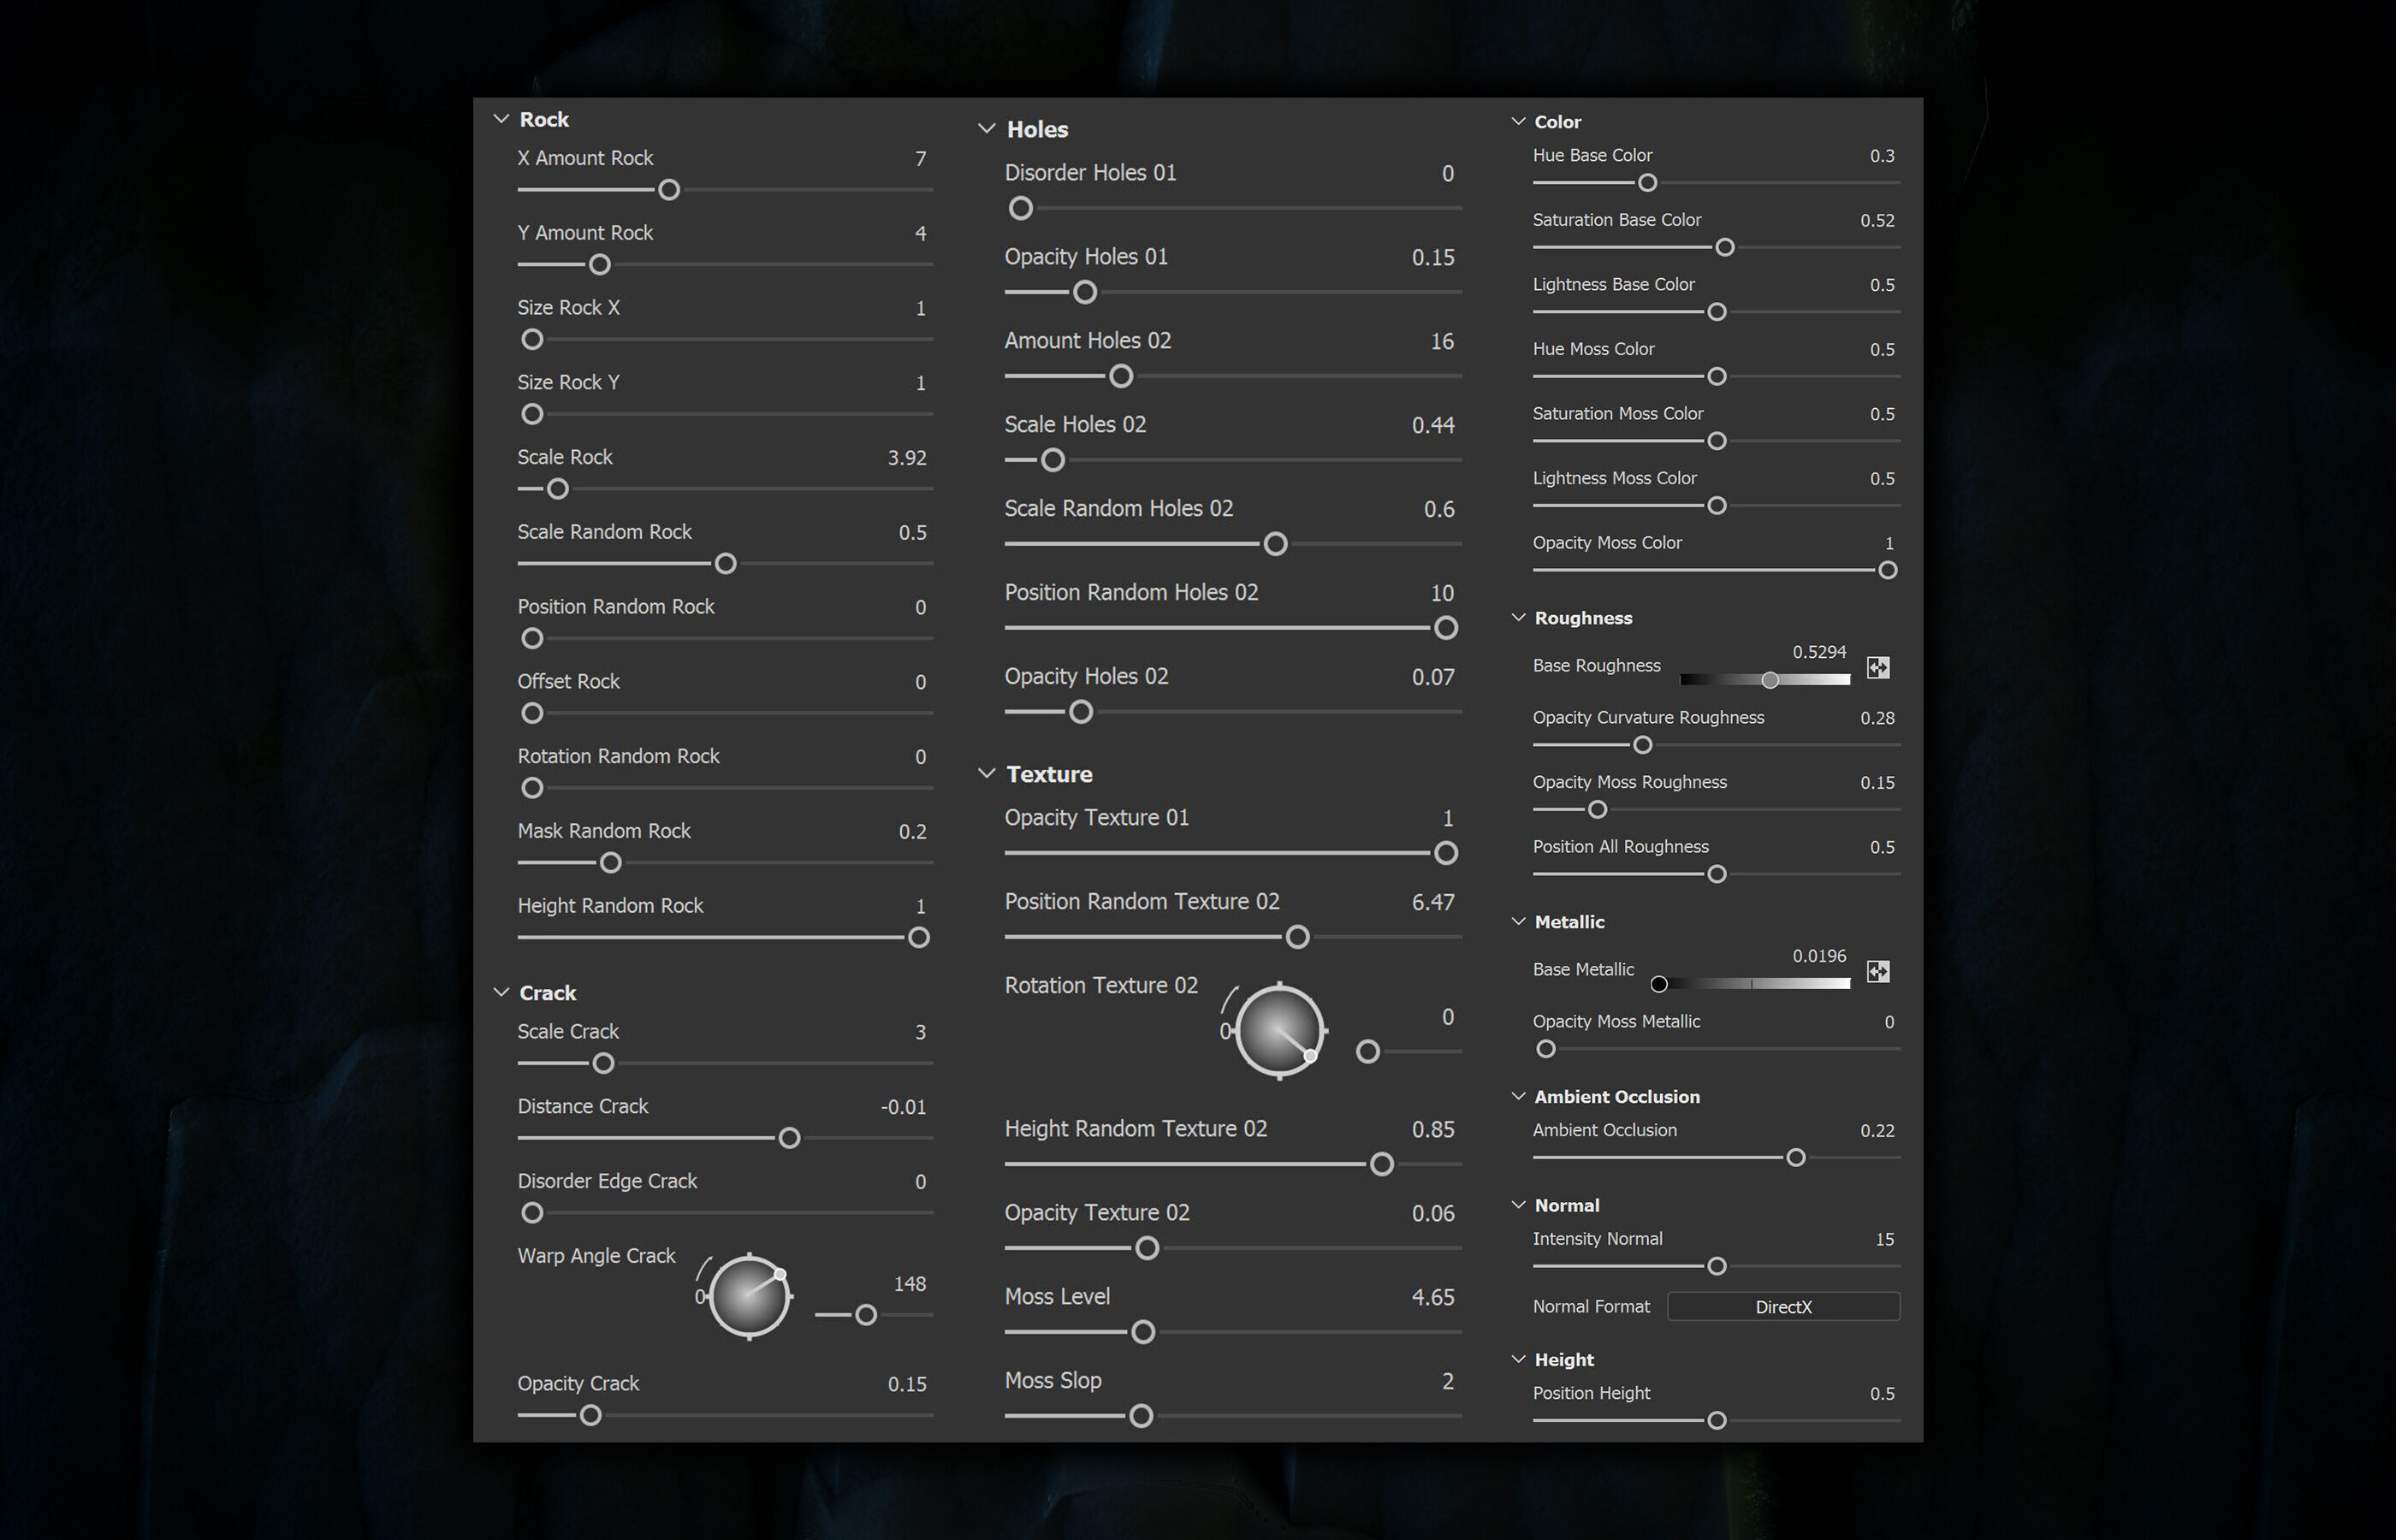This screenshot has height=1540, width=2396.
Task: Click the Base Metallic gradient slider handle
Action: pyautogui.click(x=1659, y=984)
